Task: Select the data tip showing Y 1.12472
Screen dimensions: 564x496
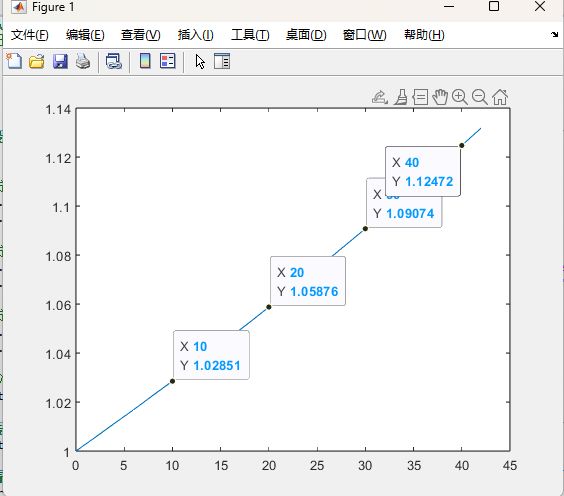Action: 423,171
